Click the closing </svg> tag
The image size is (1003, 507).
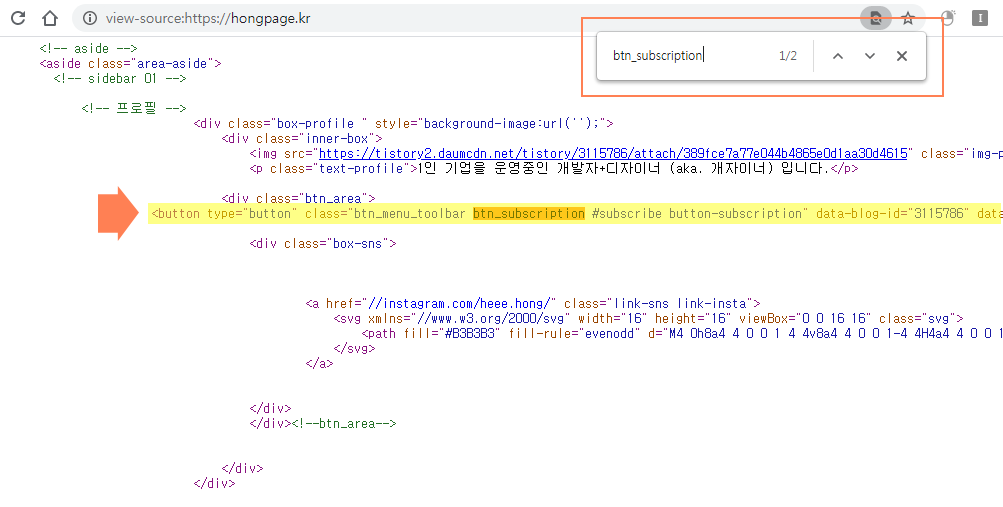pos(354,348)
